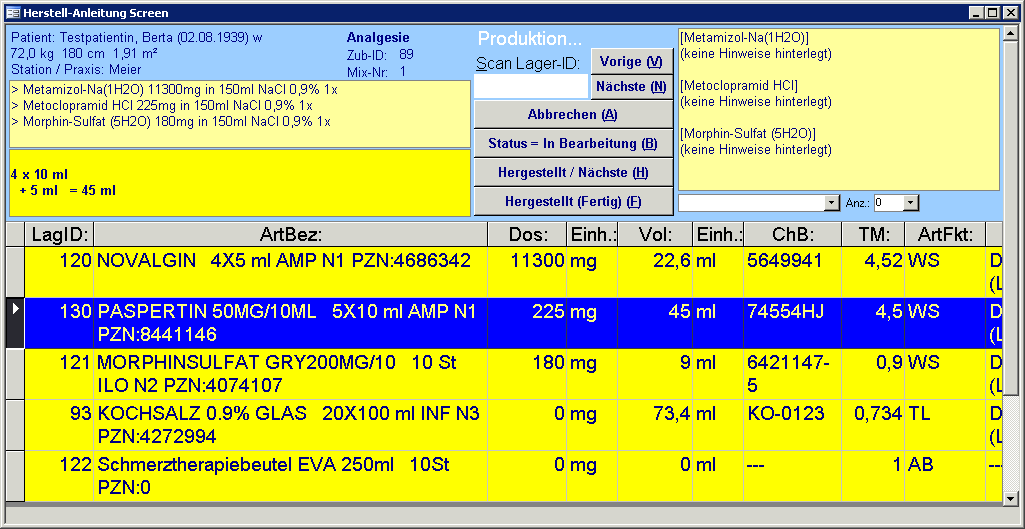Open the wide combo box dropdown arrow
This screenshot has height=529, width=1025.
(832, 203)
